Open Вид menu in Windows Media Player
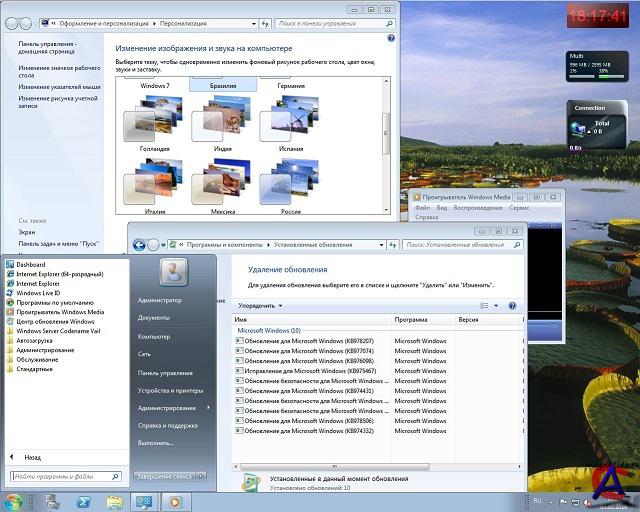Image resolution: width=640 pixels, height=512 pixels. coord(442,207)
